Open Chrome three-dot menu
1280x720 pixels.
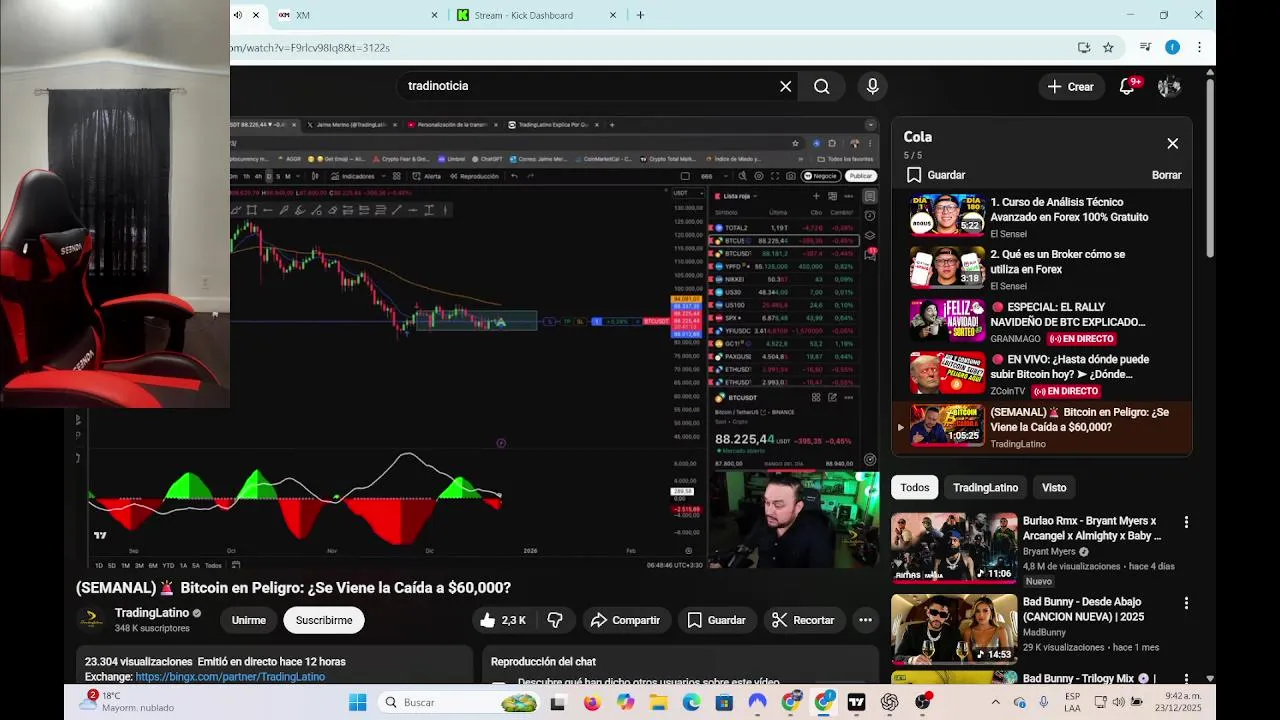pos(1199,47)
